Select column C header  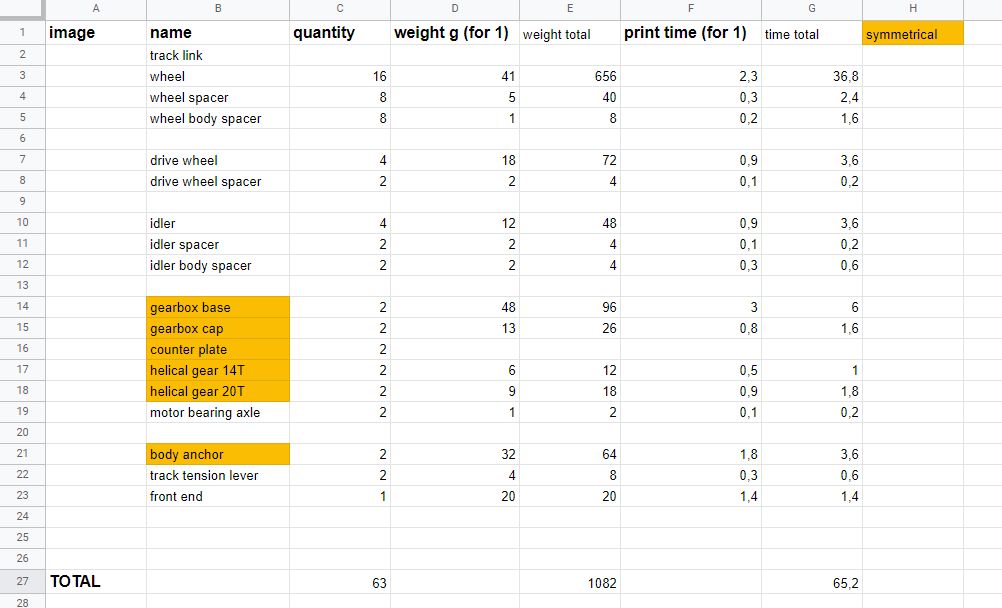(x=339, y=8)
